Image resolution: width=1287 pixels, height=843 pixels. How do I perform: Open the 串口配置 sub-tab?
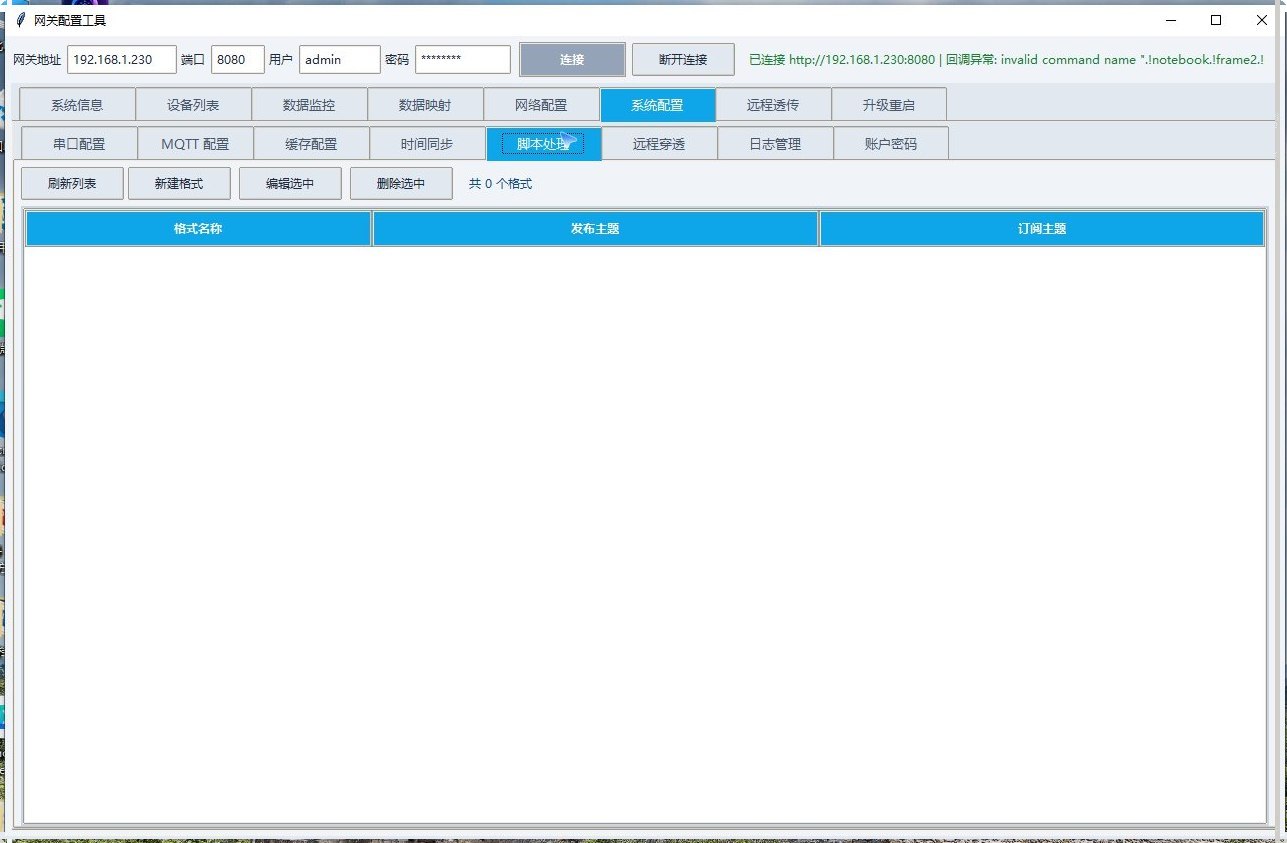[79, 143]
